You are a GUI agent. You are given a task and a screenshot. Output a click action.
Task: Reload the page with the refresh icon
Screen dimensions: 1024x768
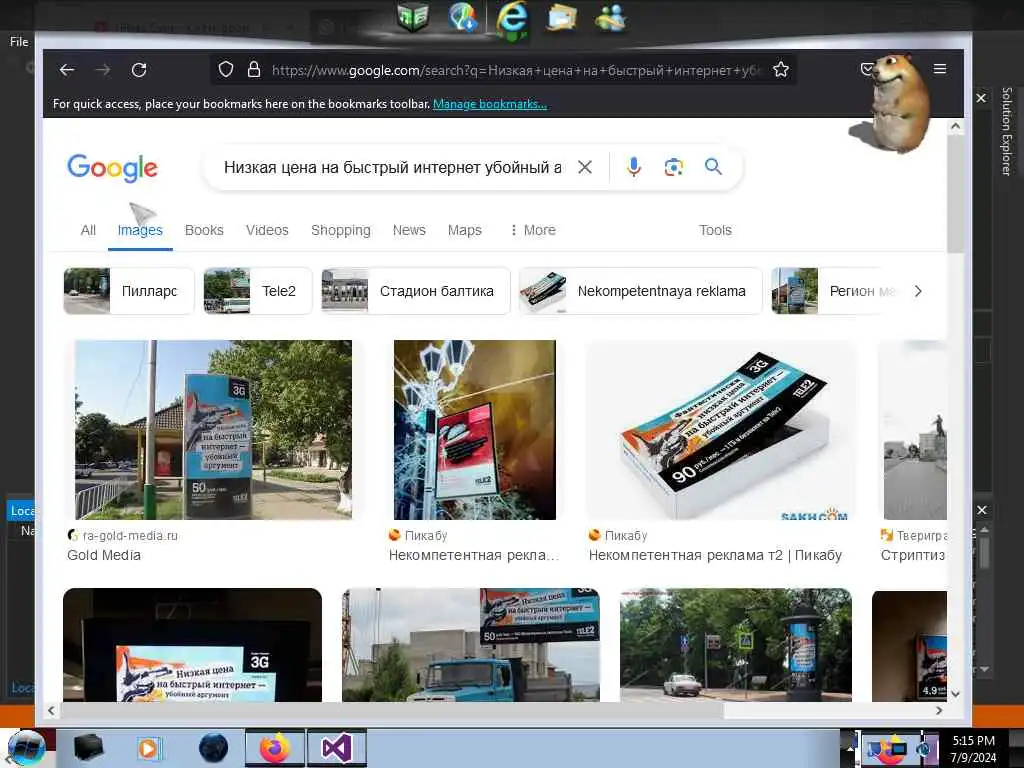click(138, 70)
